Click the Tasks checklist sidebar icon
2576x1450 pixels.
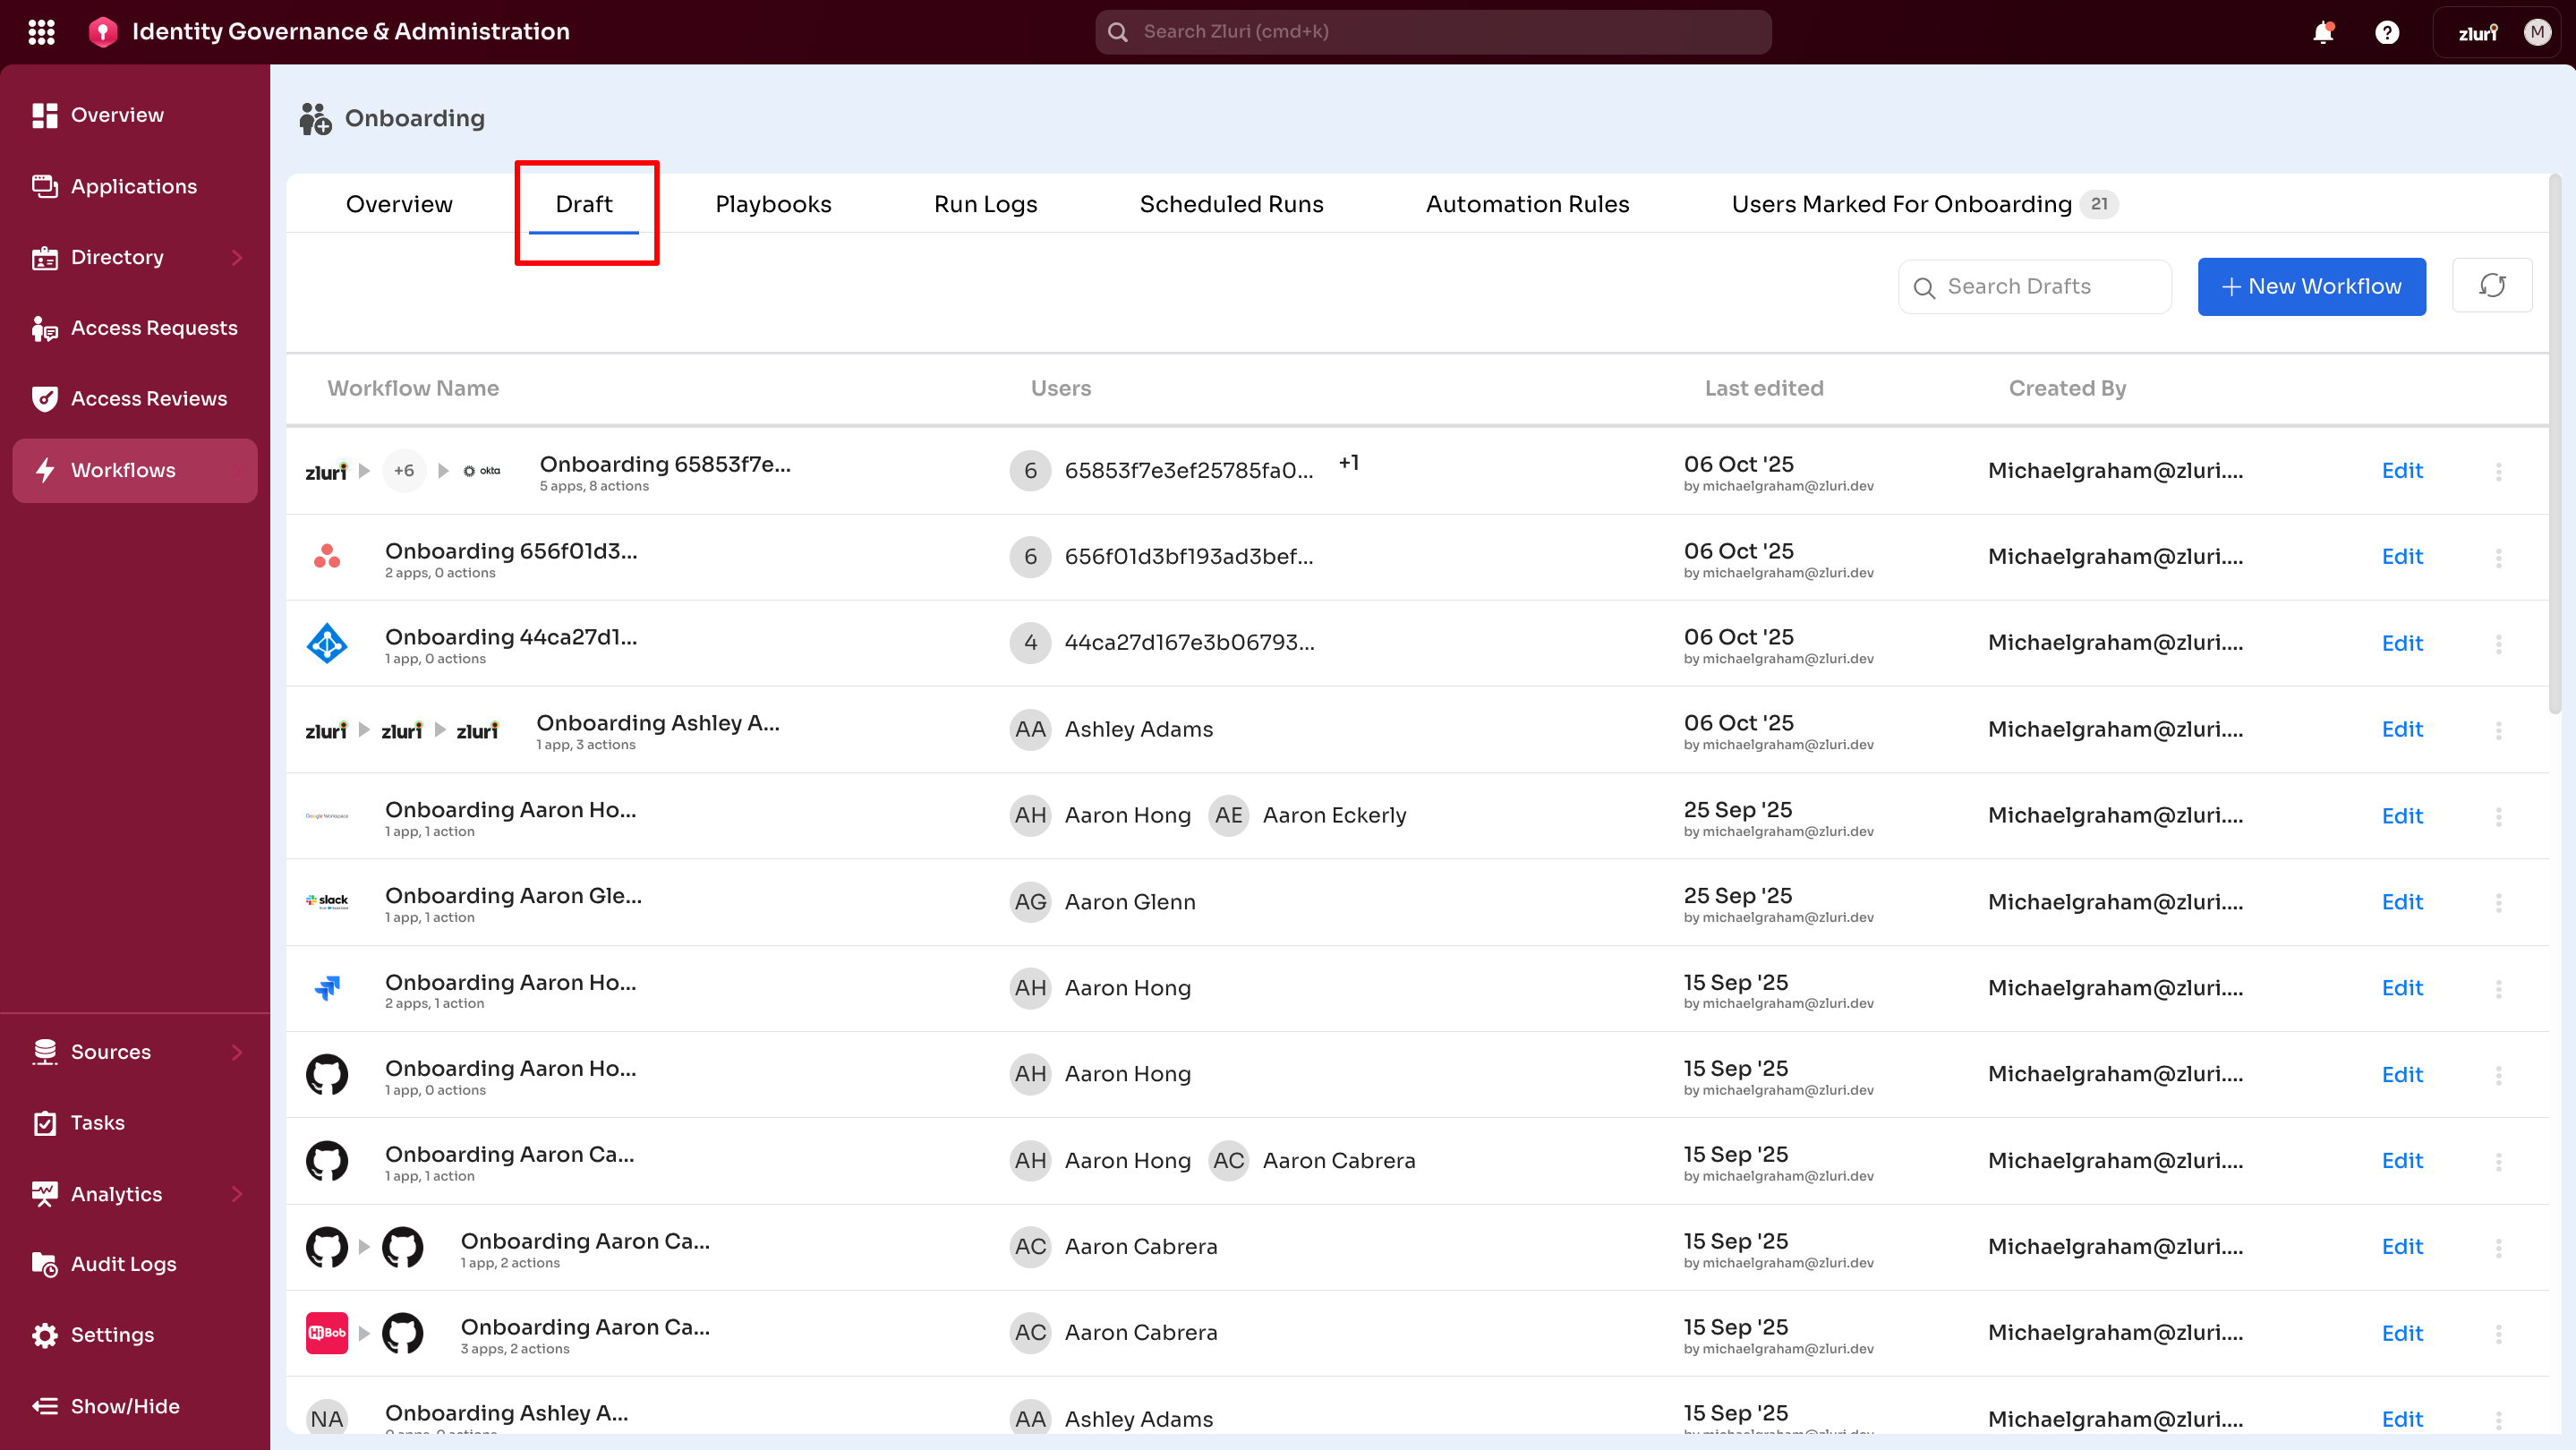click(x=44, y=1123)
